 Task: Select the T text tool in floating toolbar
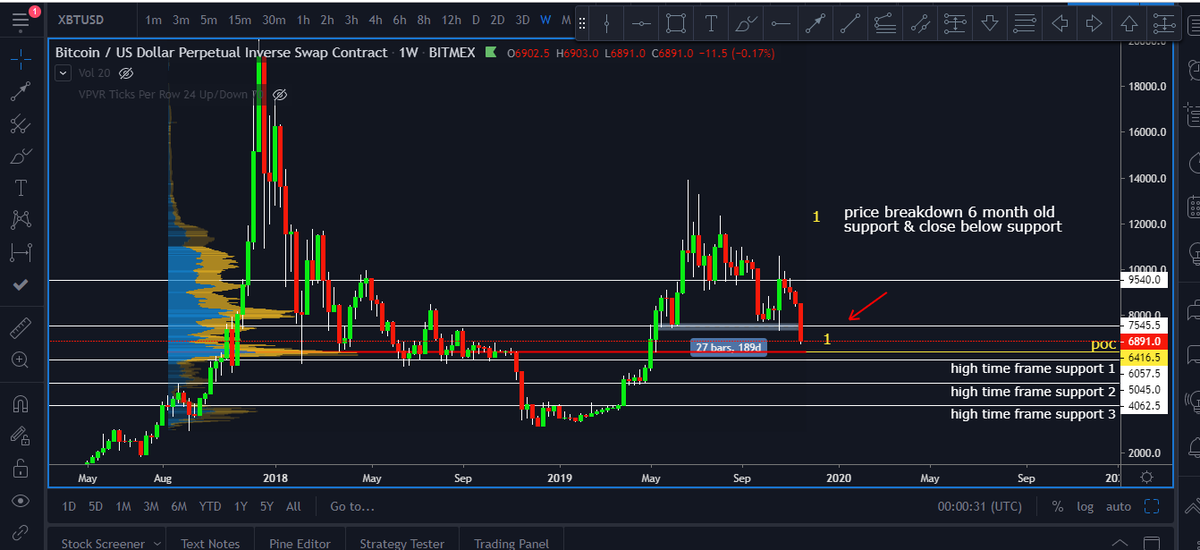pyautogui.click(x=711, y=23)
